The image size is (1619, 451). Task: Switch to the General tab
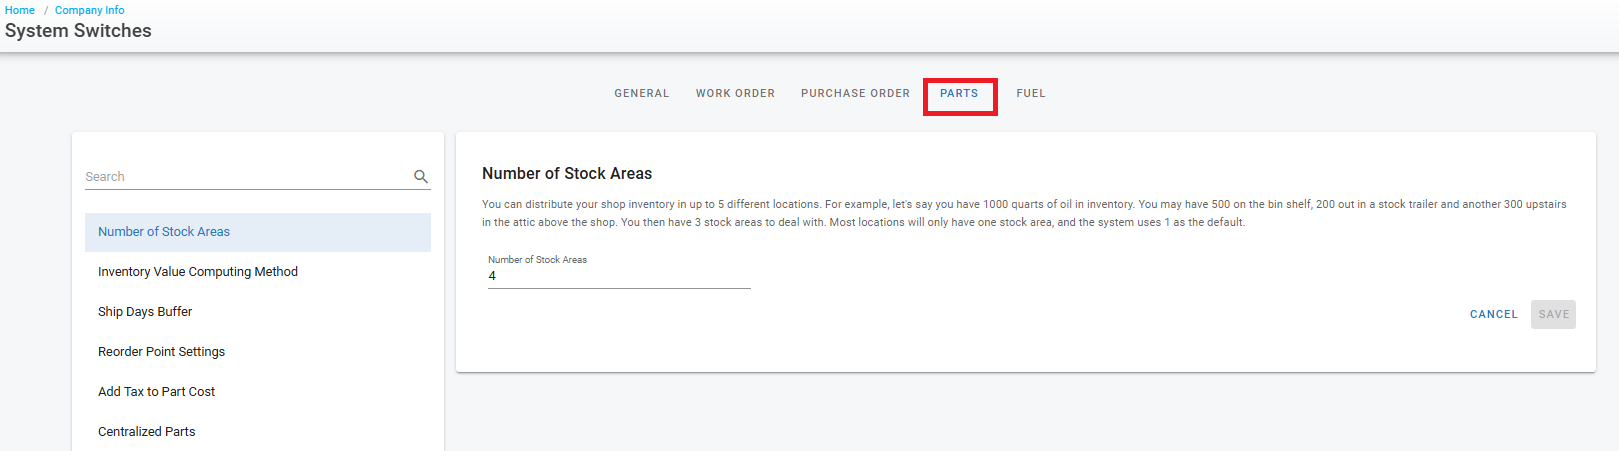(x=642, y=94)
